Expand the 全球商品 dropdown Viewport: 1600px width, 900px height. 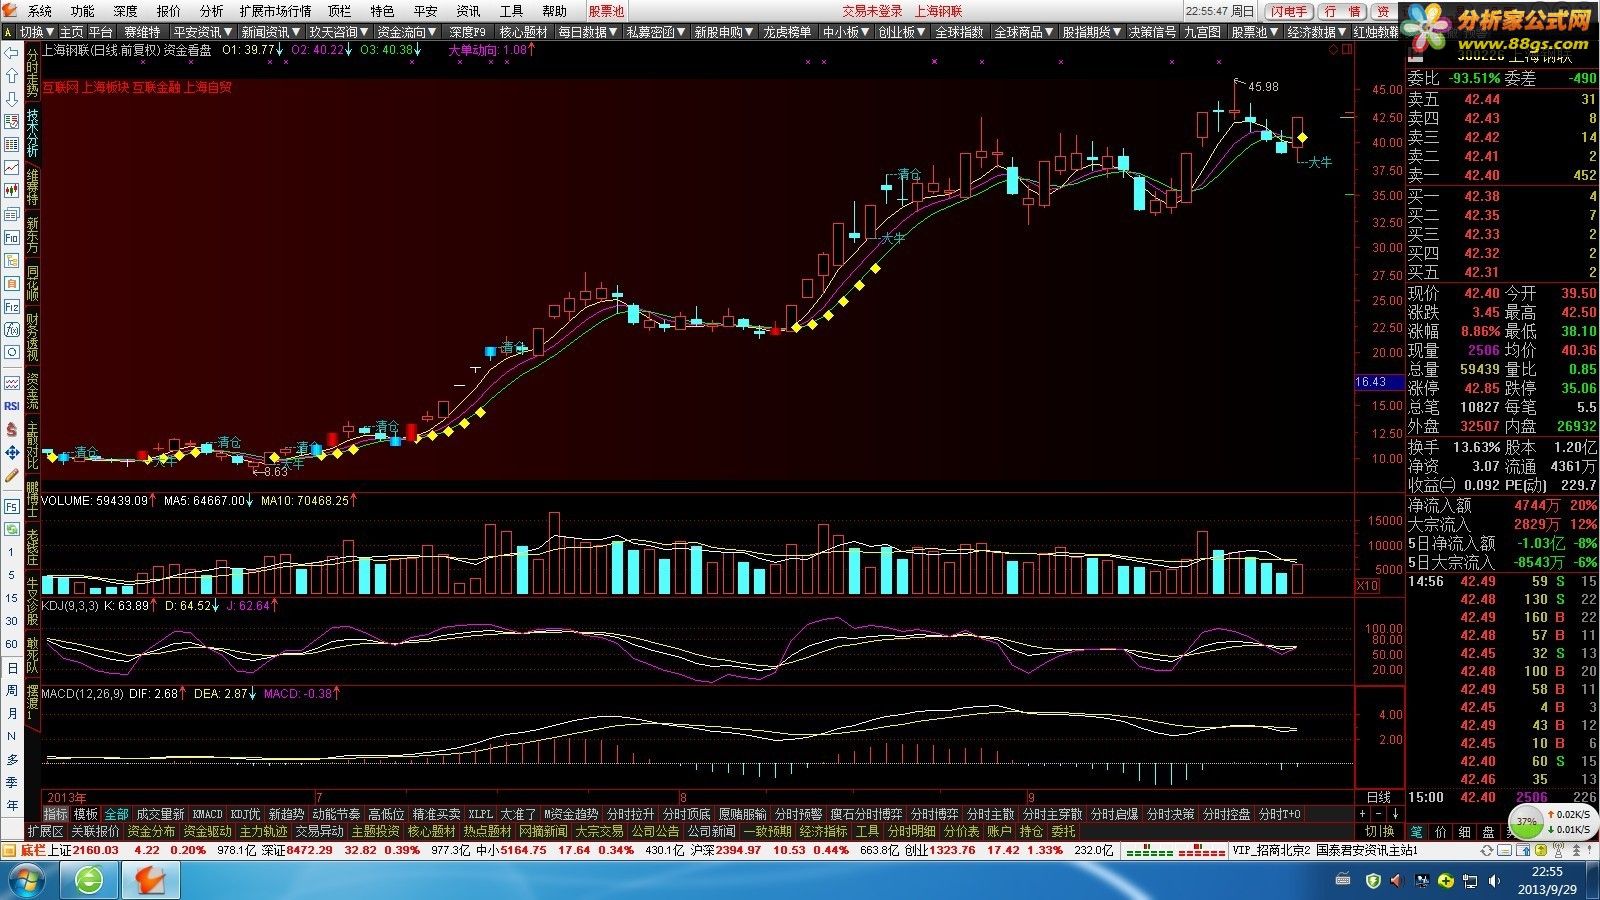1023,32
